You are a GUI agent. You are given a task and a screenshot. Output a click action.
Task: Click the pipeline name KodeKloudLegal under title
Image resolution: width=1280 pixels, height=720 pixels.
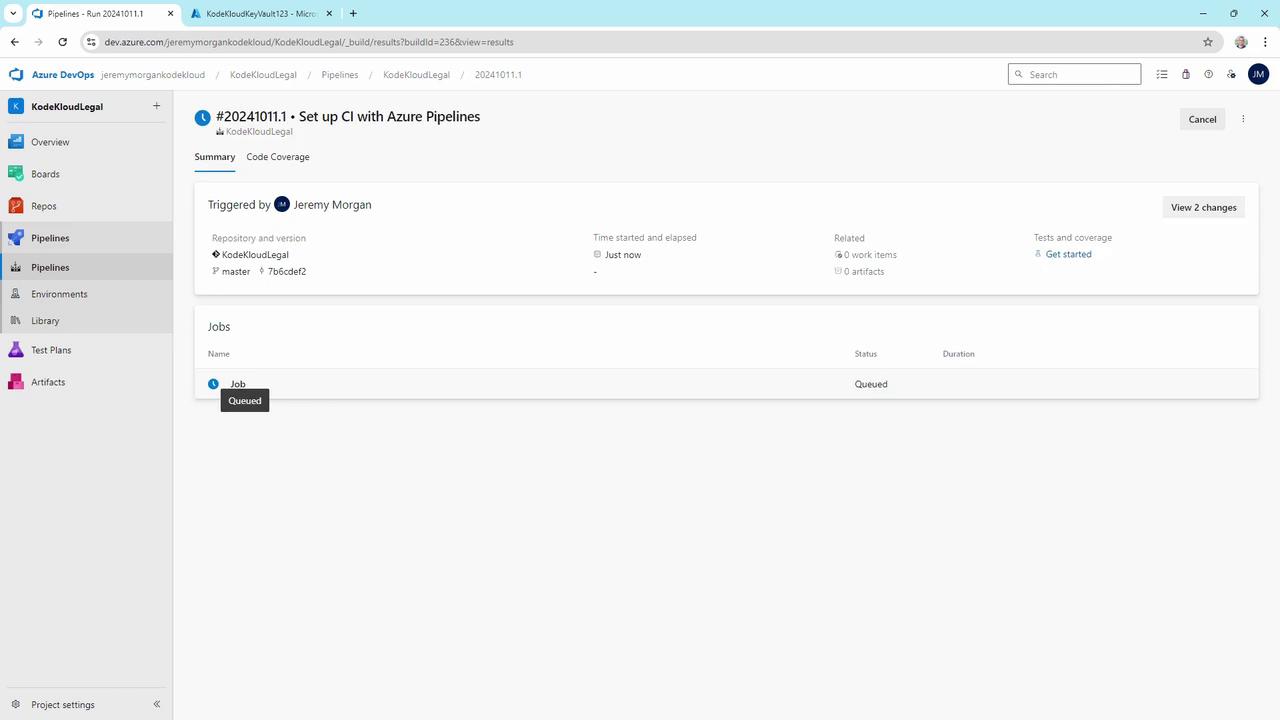click(x=259, y=132)
